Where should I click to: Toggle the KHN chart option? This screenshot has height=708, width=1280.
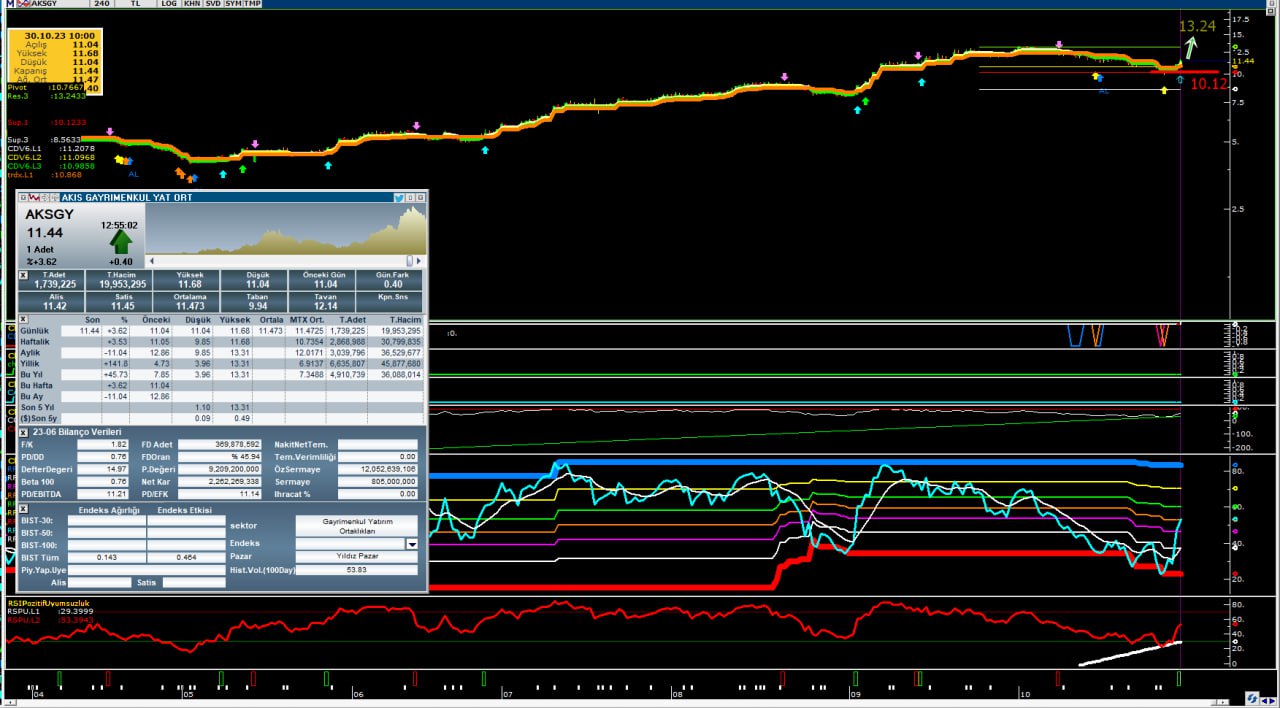click(190, 4)
